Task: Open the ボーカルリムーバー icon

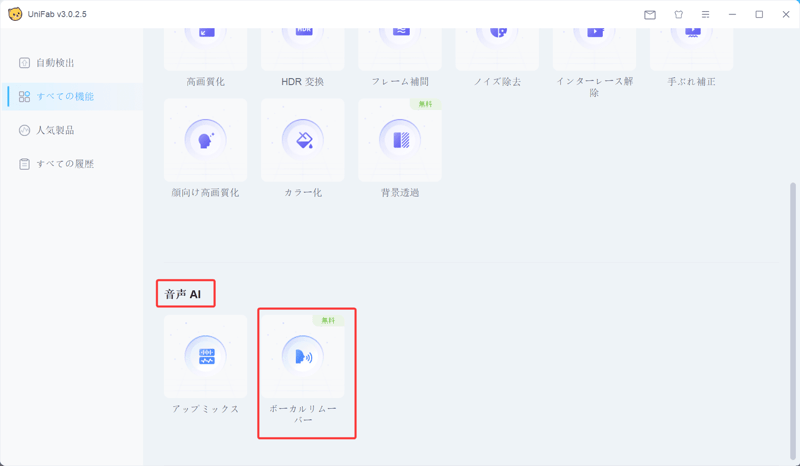Action: click(303, 356)
